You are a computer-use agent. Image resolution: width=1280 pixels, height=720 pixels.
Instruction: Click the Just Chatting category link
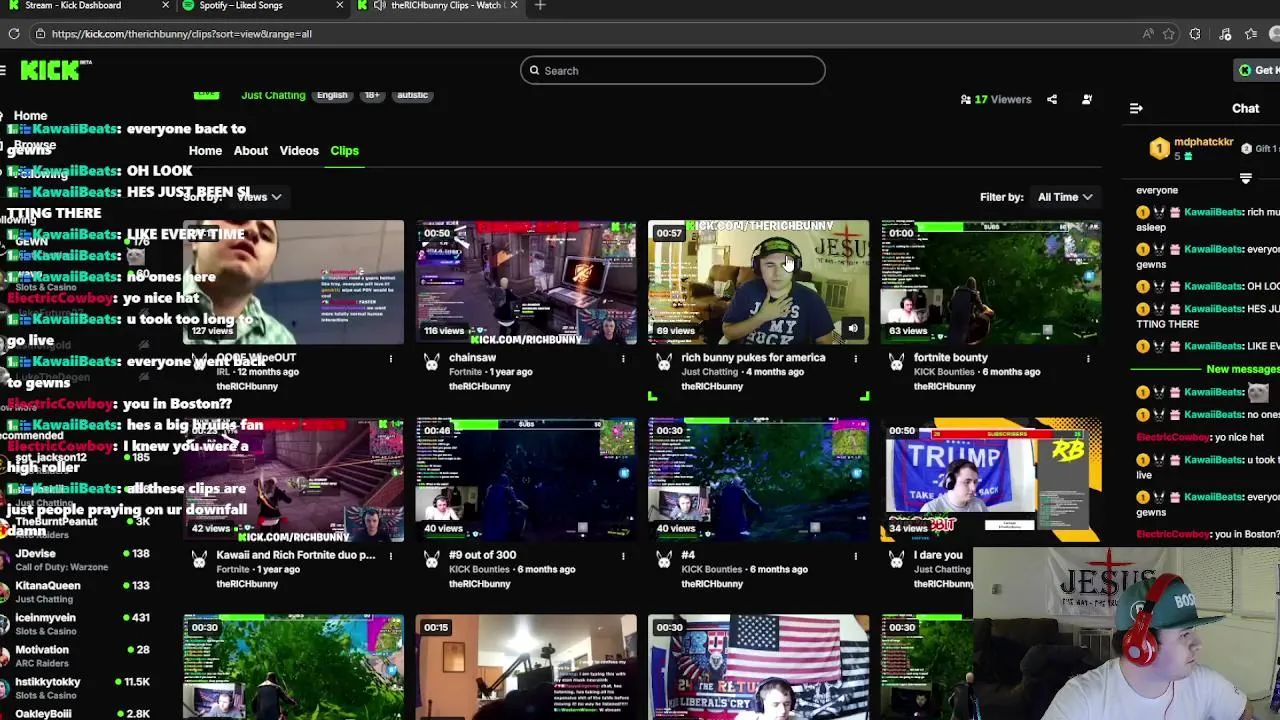[x=273, y=95]
